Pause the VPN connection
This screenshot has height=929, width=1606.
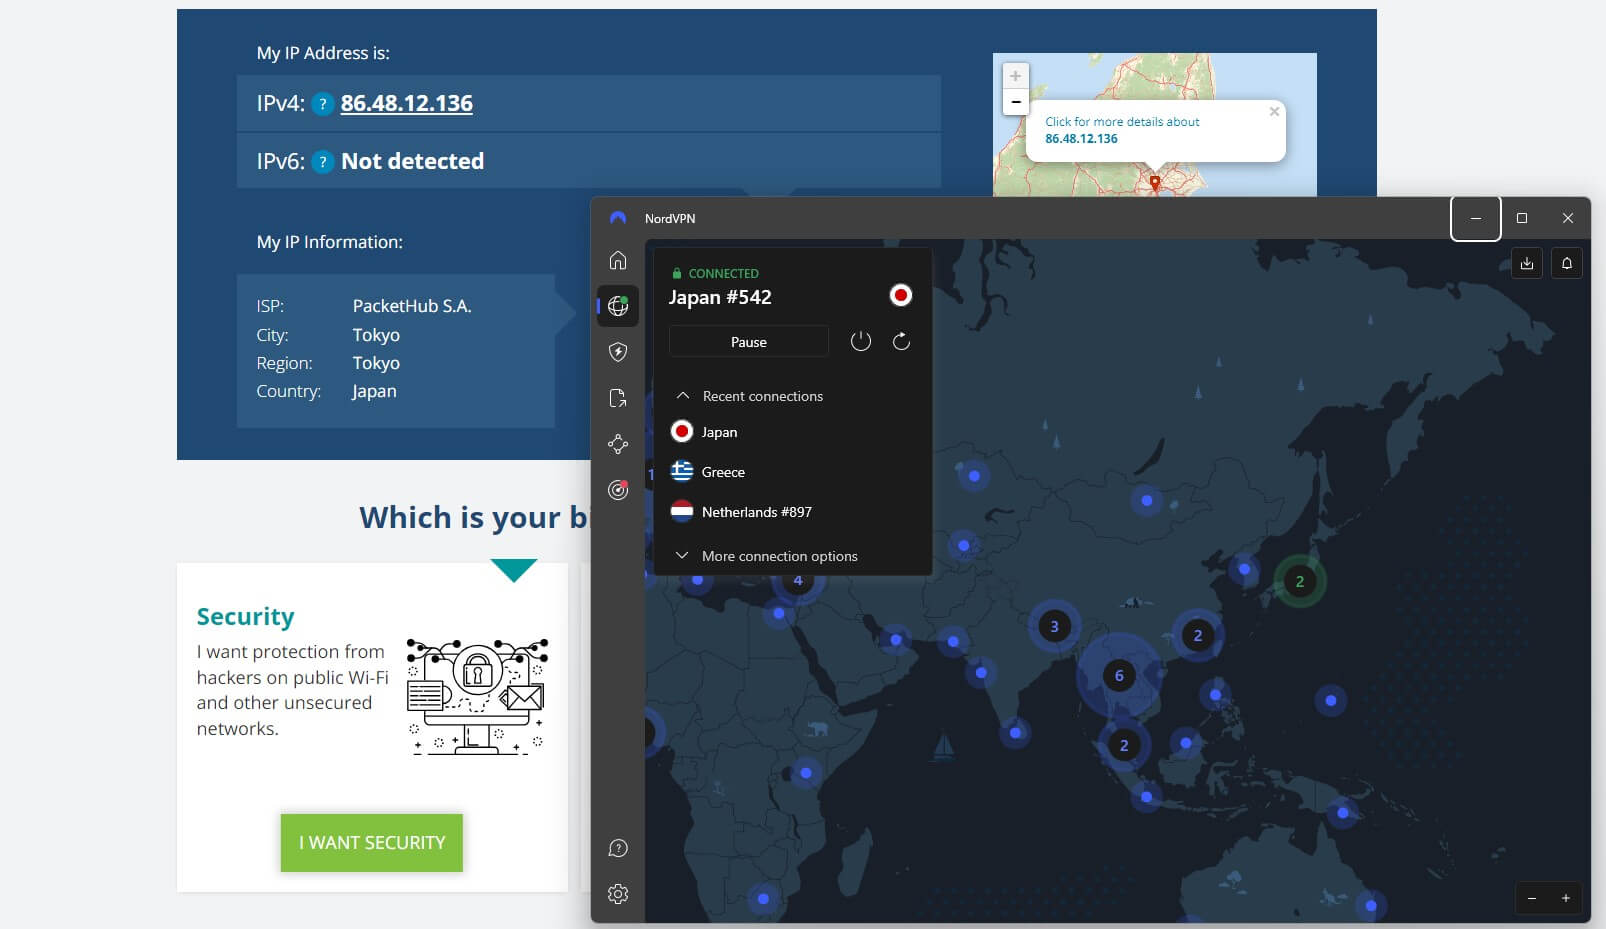[749, 342]
